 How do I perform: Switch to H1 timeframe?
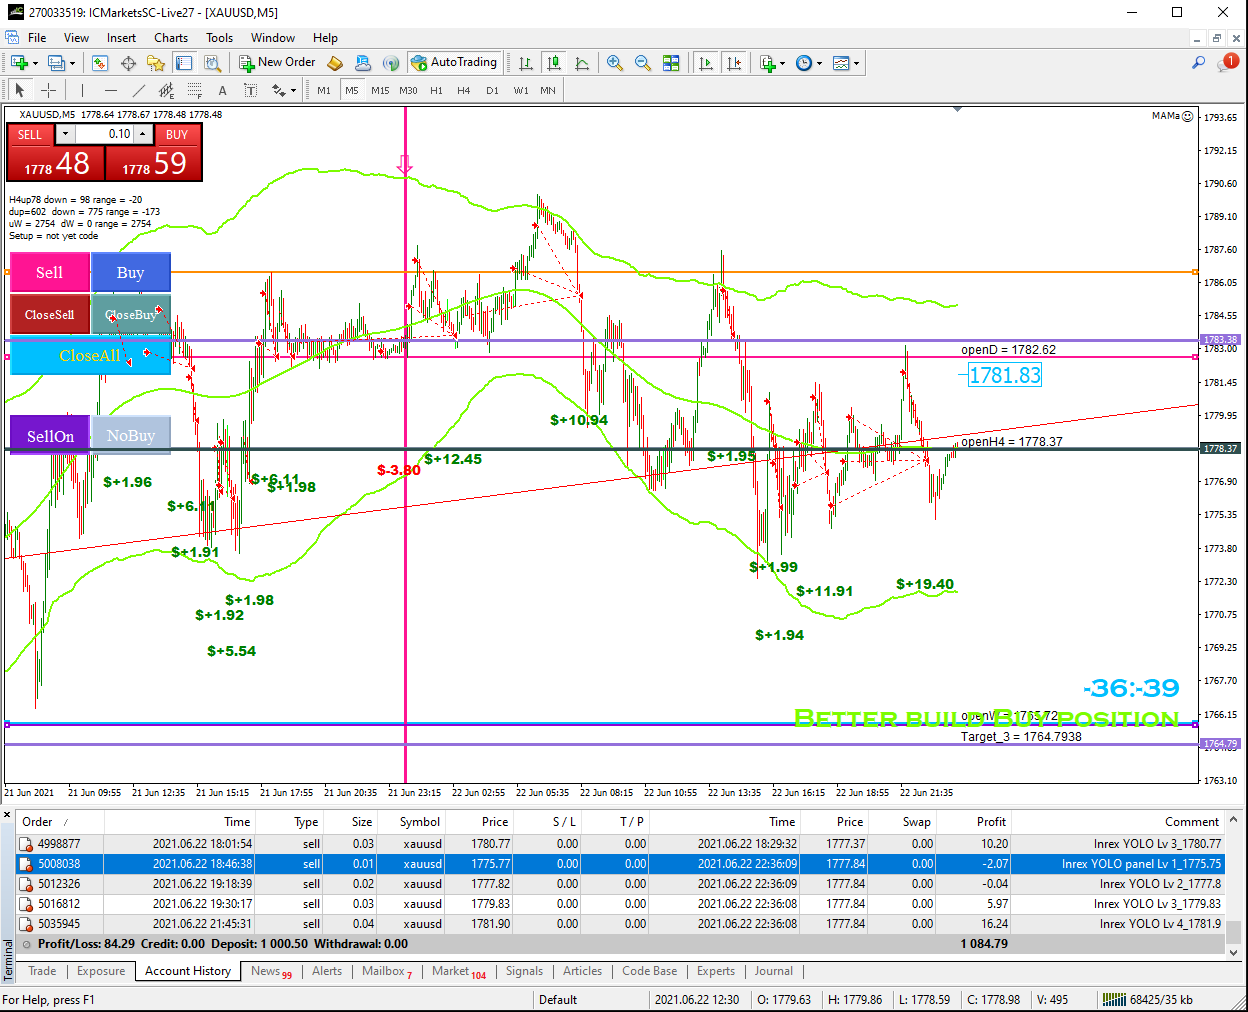(436, 90)
